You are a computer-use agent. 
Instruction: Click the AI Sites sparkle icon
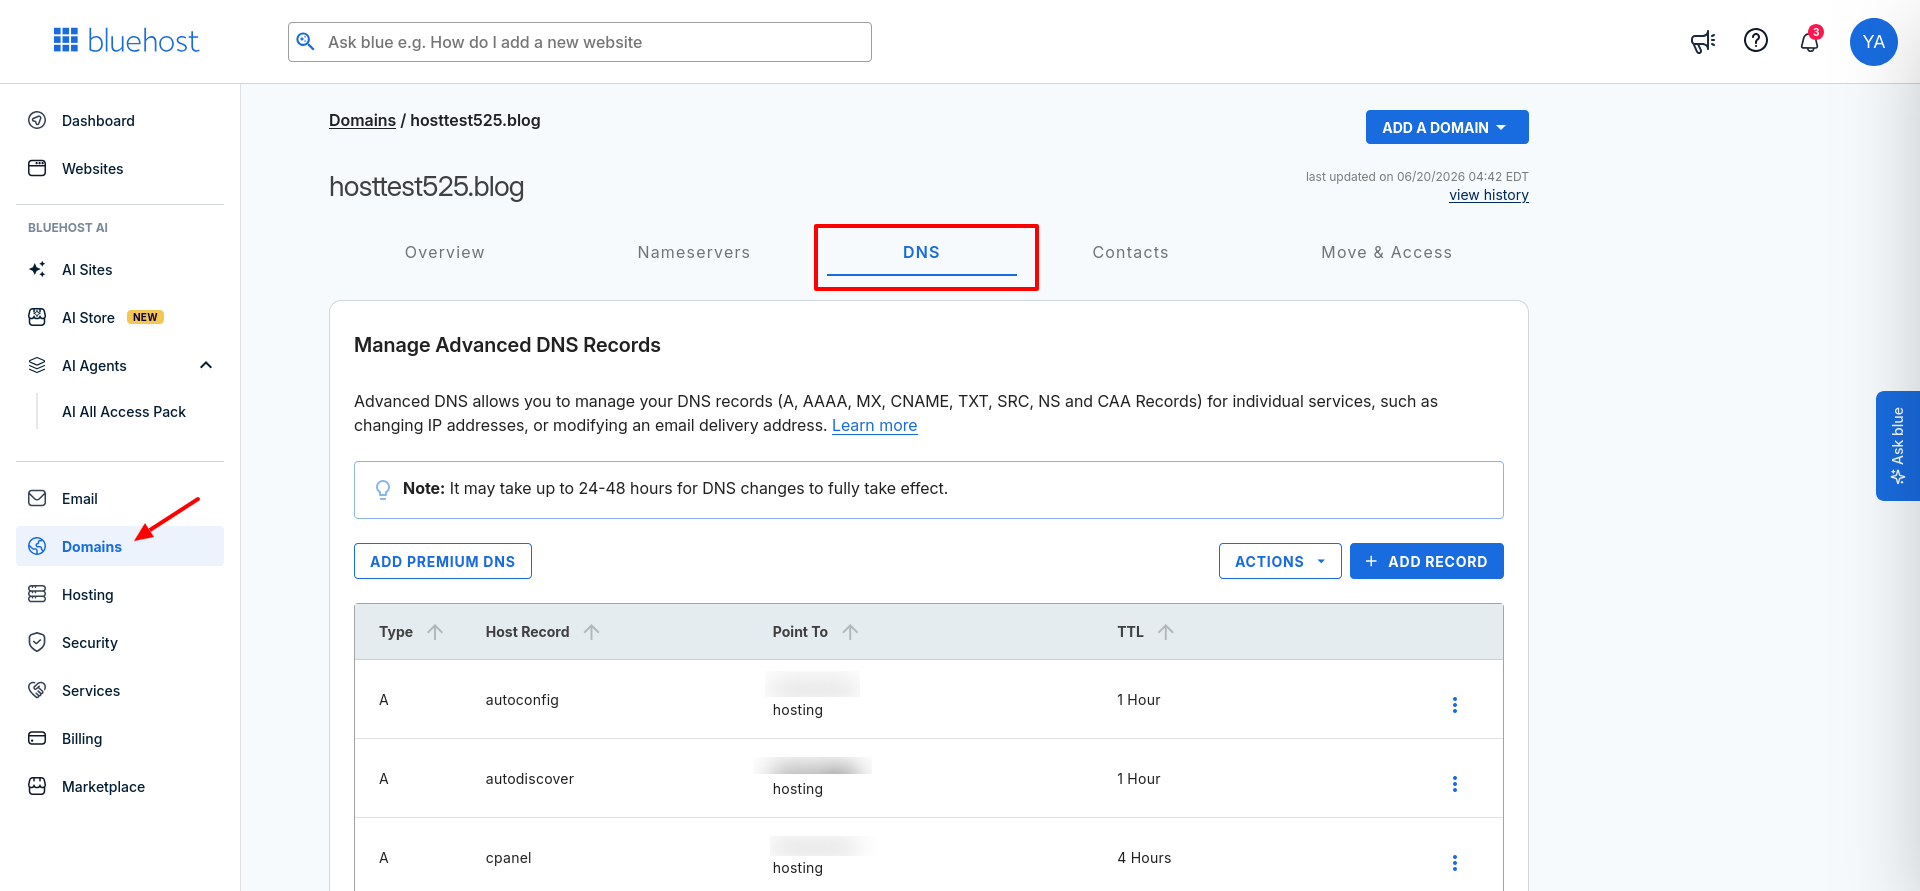[x=37, y=269]
